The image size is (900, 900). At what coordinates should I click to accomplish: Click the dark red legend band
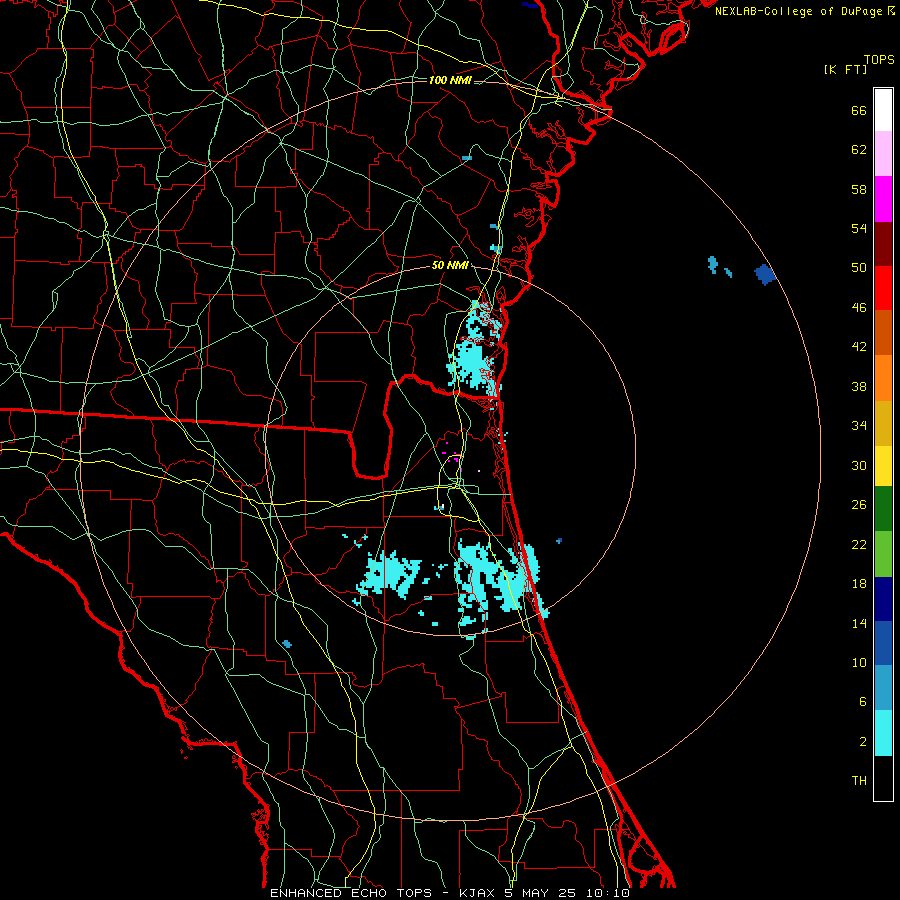click(883, 243)
